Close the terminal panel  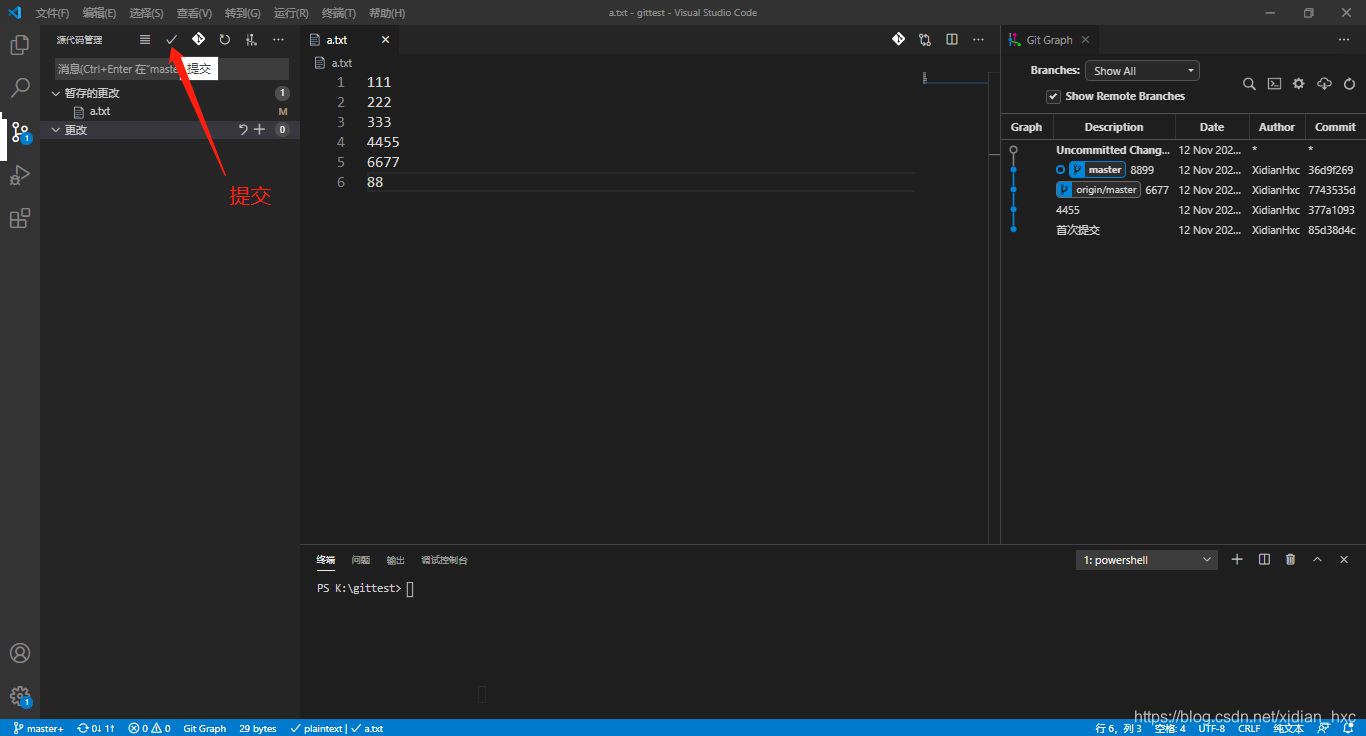(x=1344, y=560)
